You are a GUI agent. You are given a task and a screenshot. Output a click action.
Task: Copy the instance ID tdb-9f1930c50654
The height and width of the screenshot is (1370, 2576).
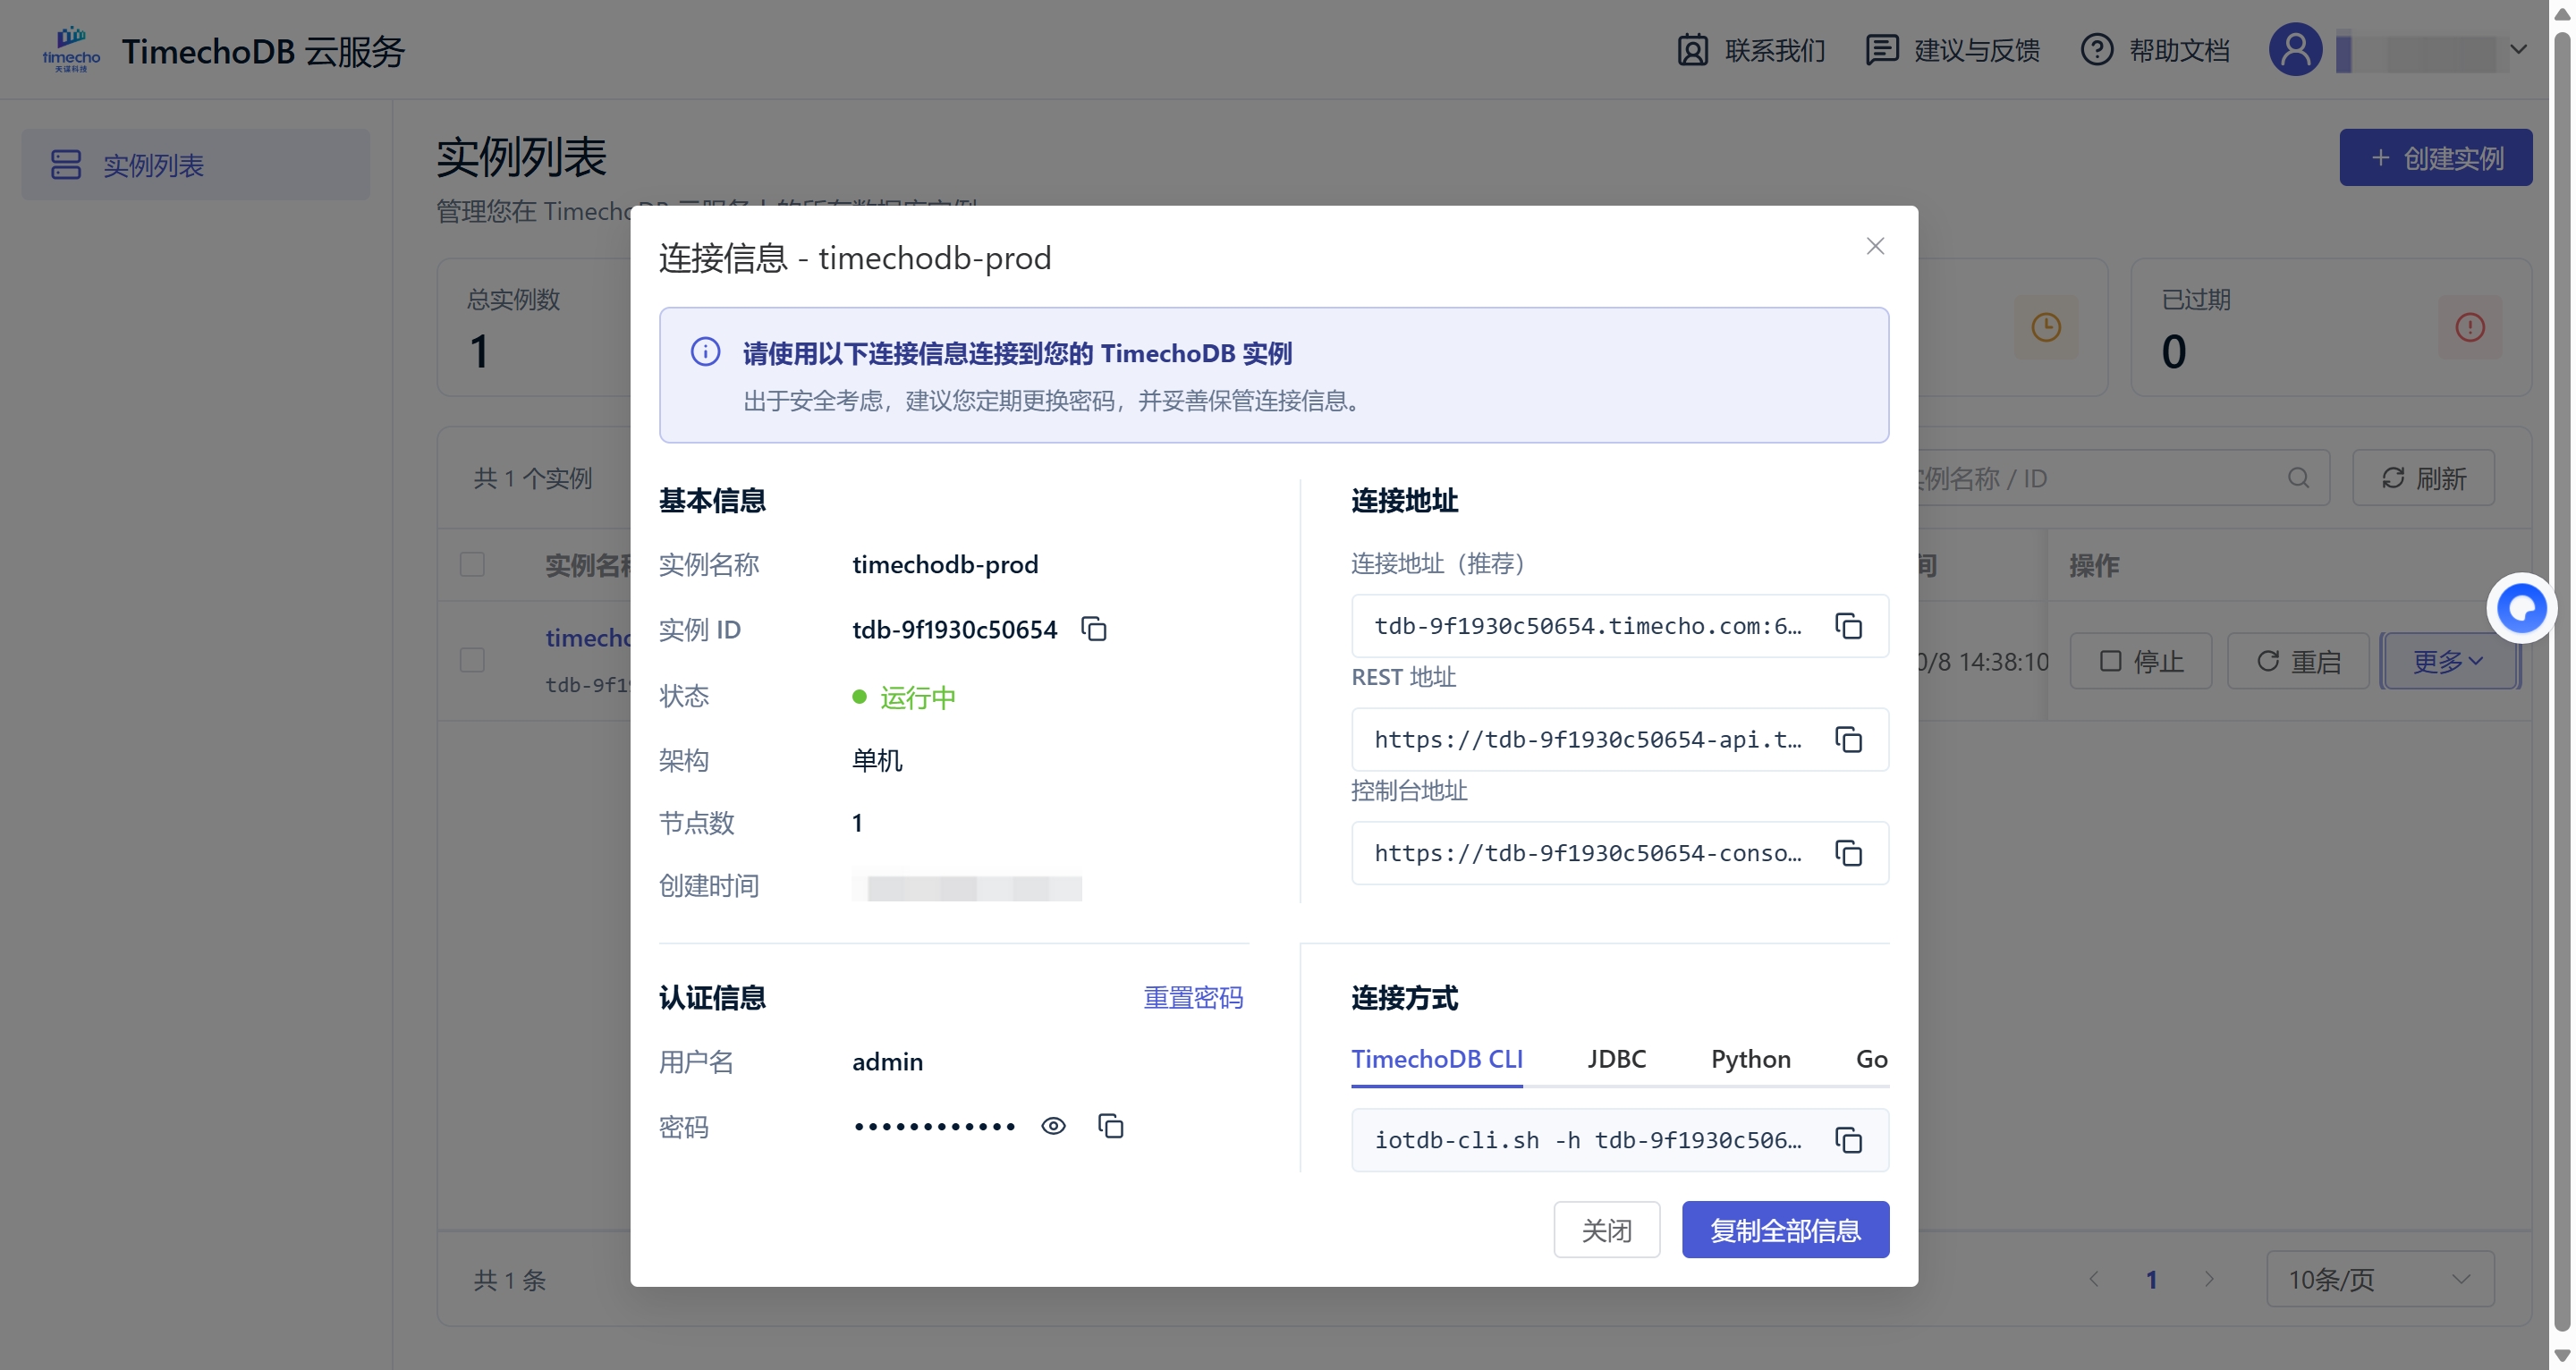(1094, 629)
